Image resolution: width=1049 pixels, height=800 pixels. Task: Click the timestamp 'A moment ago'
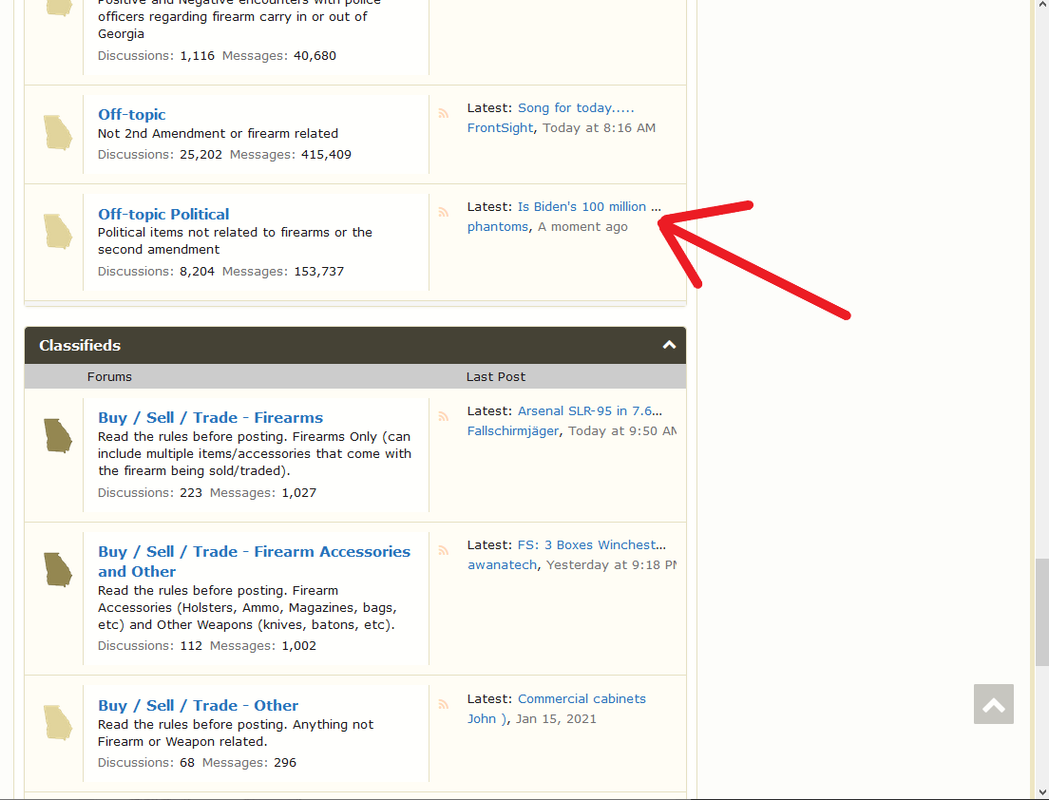click(583, 227)
